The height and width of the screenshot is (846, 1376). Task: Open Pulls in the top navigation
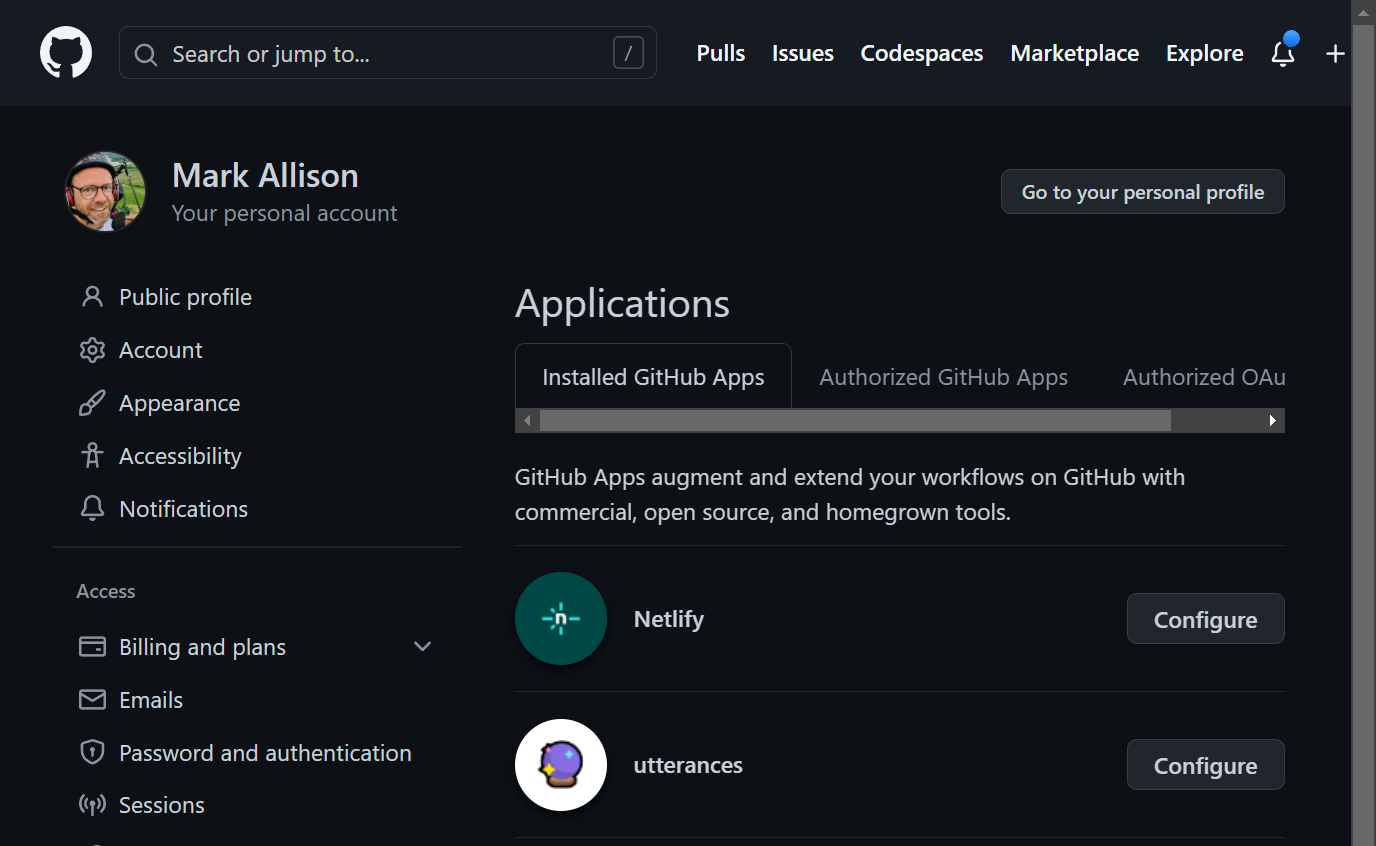[x=721, y=54]
